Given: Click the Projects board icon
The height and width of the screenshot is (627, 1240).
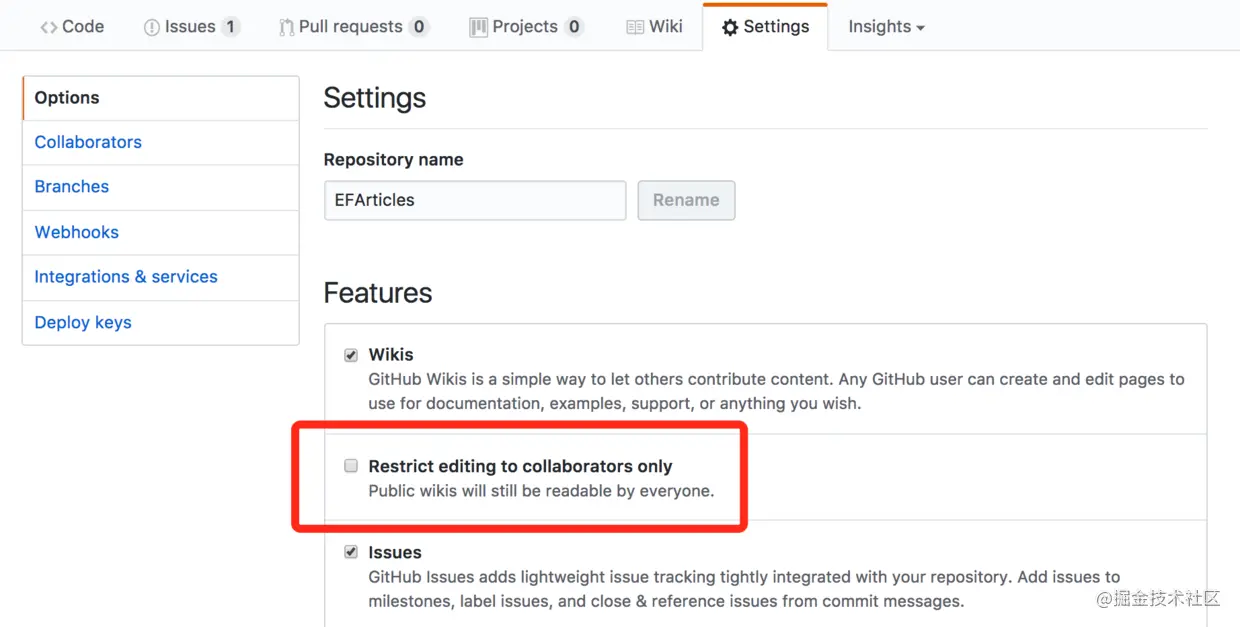Looking at the screenshot, I should tap(478, 28).
